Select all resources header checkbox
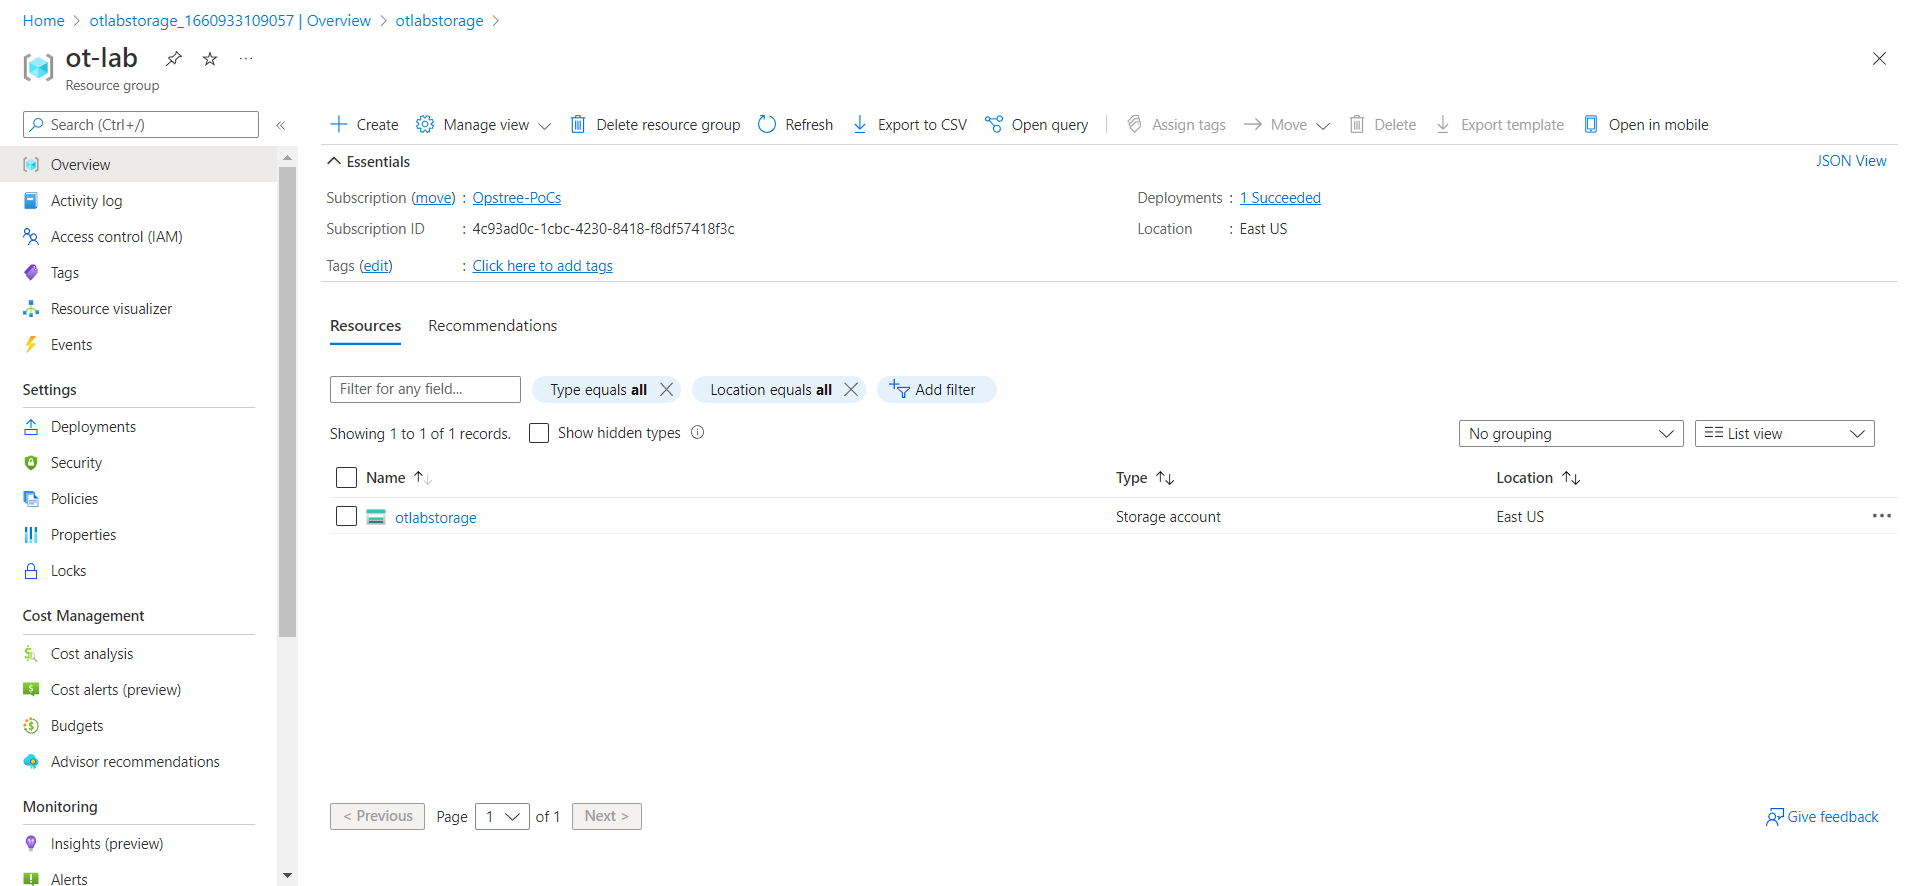1920x886 pixels. 347,478
